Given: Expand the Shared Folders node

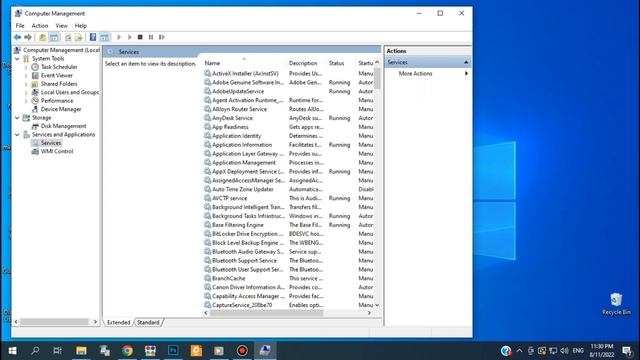Looking at the screenshot, I should [x=26, y=84].
